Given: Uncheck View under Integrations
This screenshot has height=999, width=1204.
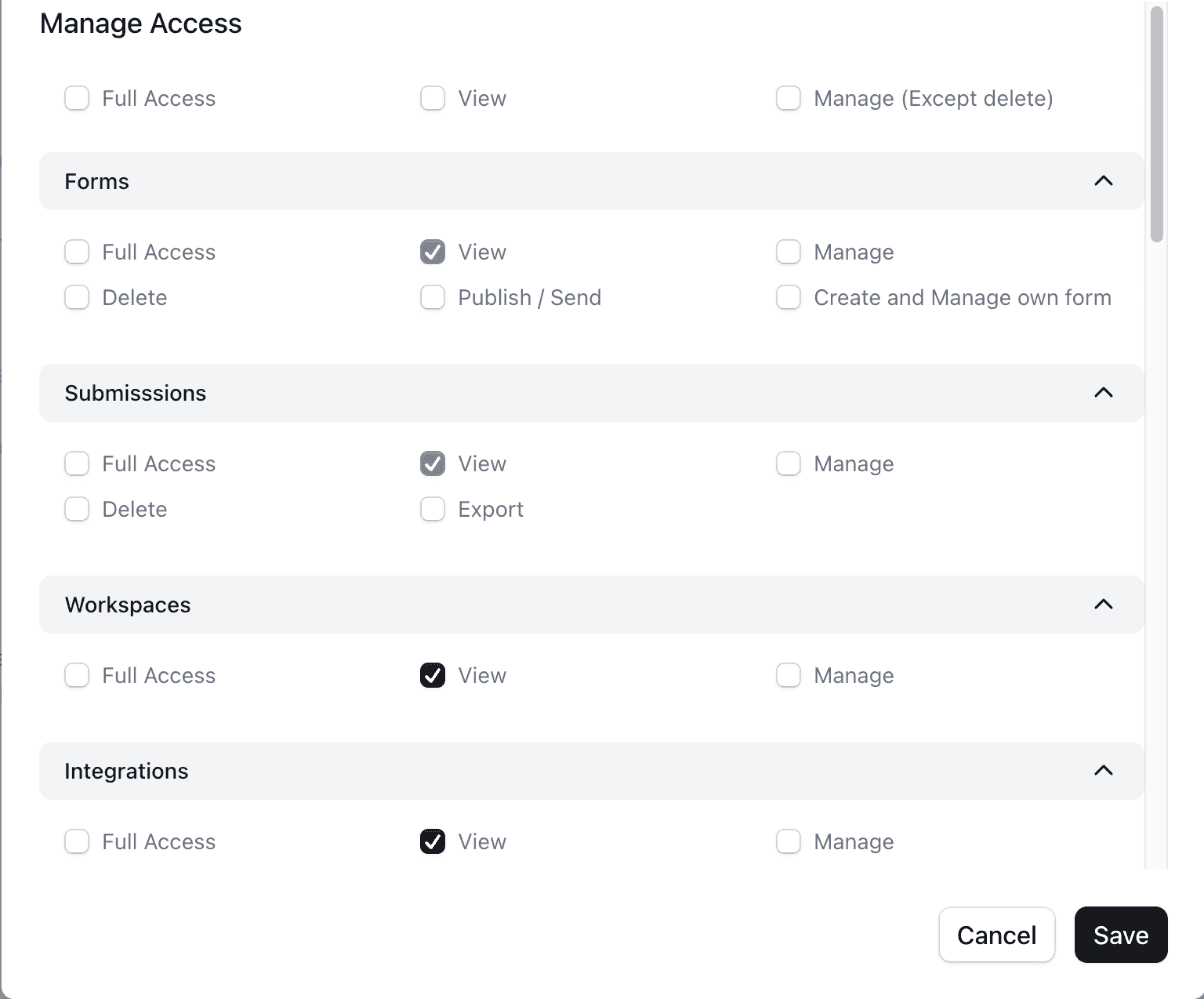Looking at the screenshot, I should coord(433,842).
